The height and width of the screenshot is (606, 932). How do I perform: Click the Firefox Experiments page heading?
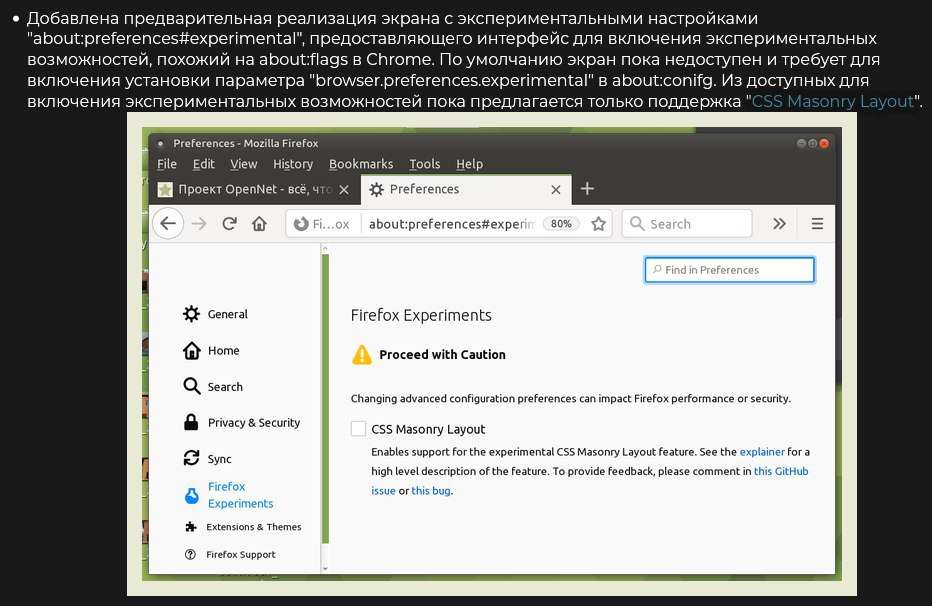click(421, 315)
